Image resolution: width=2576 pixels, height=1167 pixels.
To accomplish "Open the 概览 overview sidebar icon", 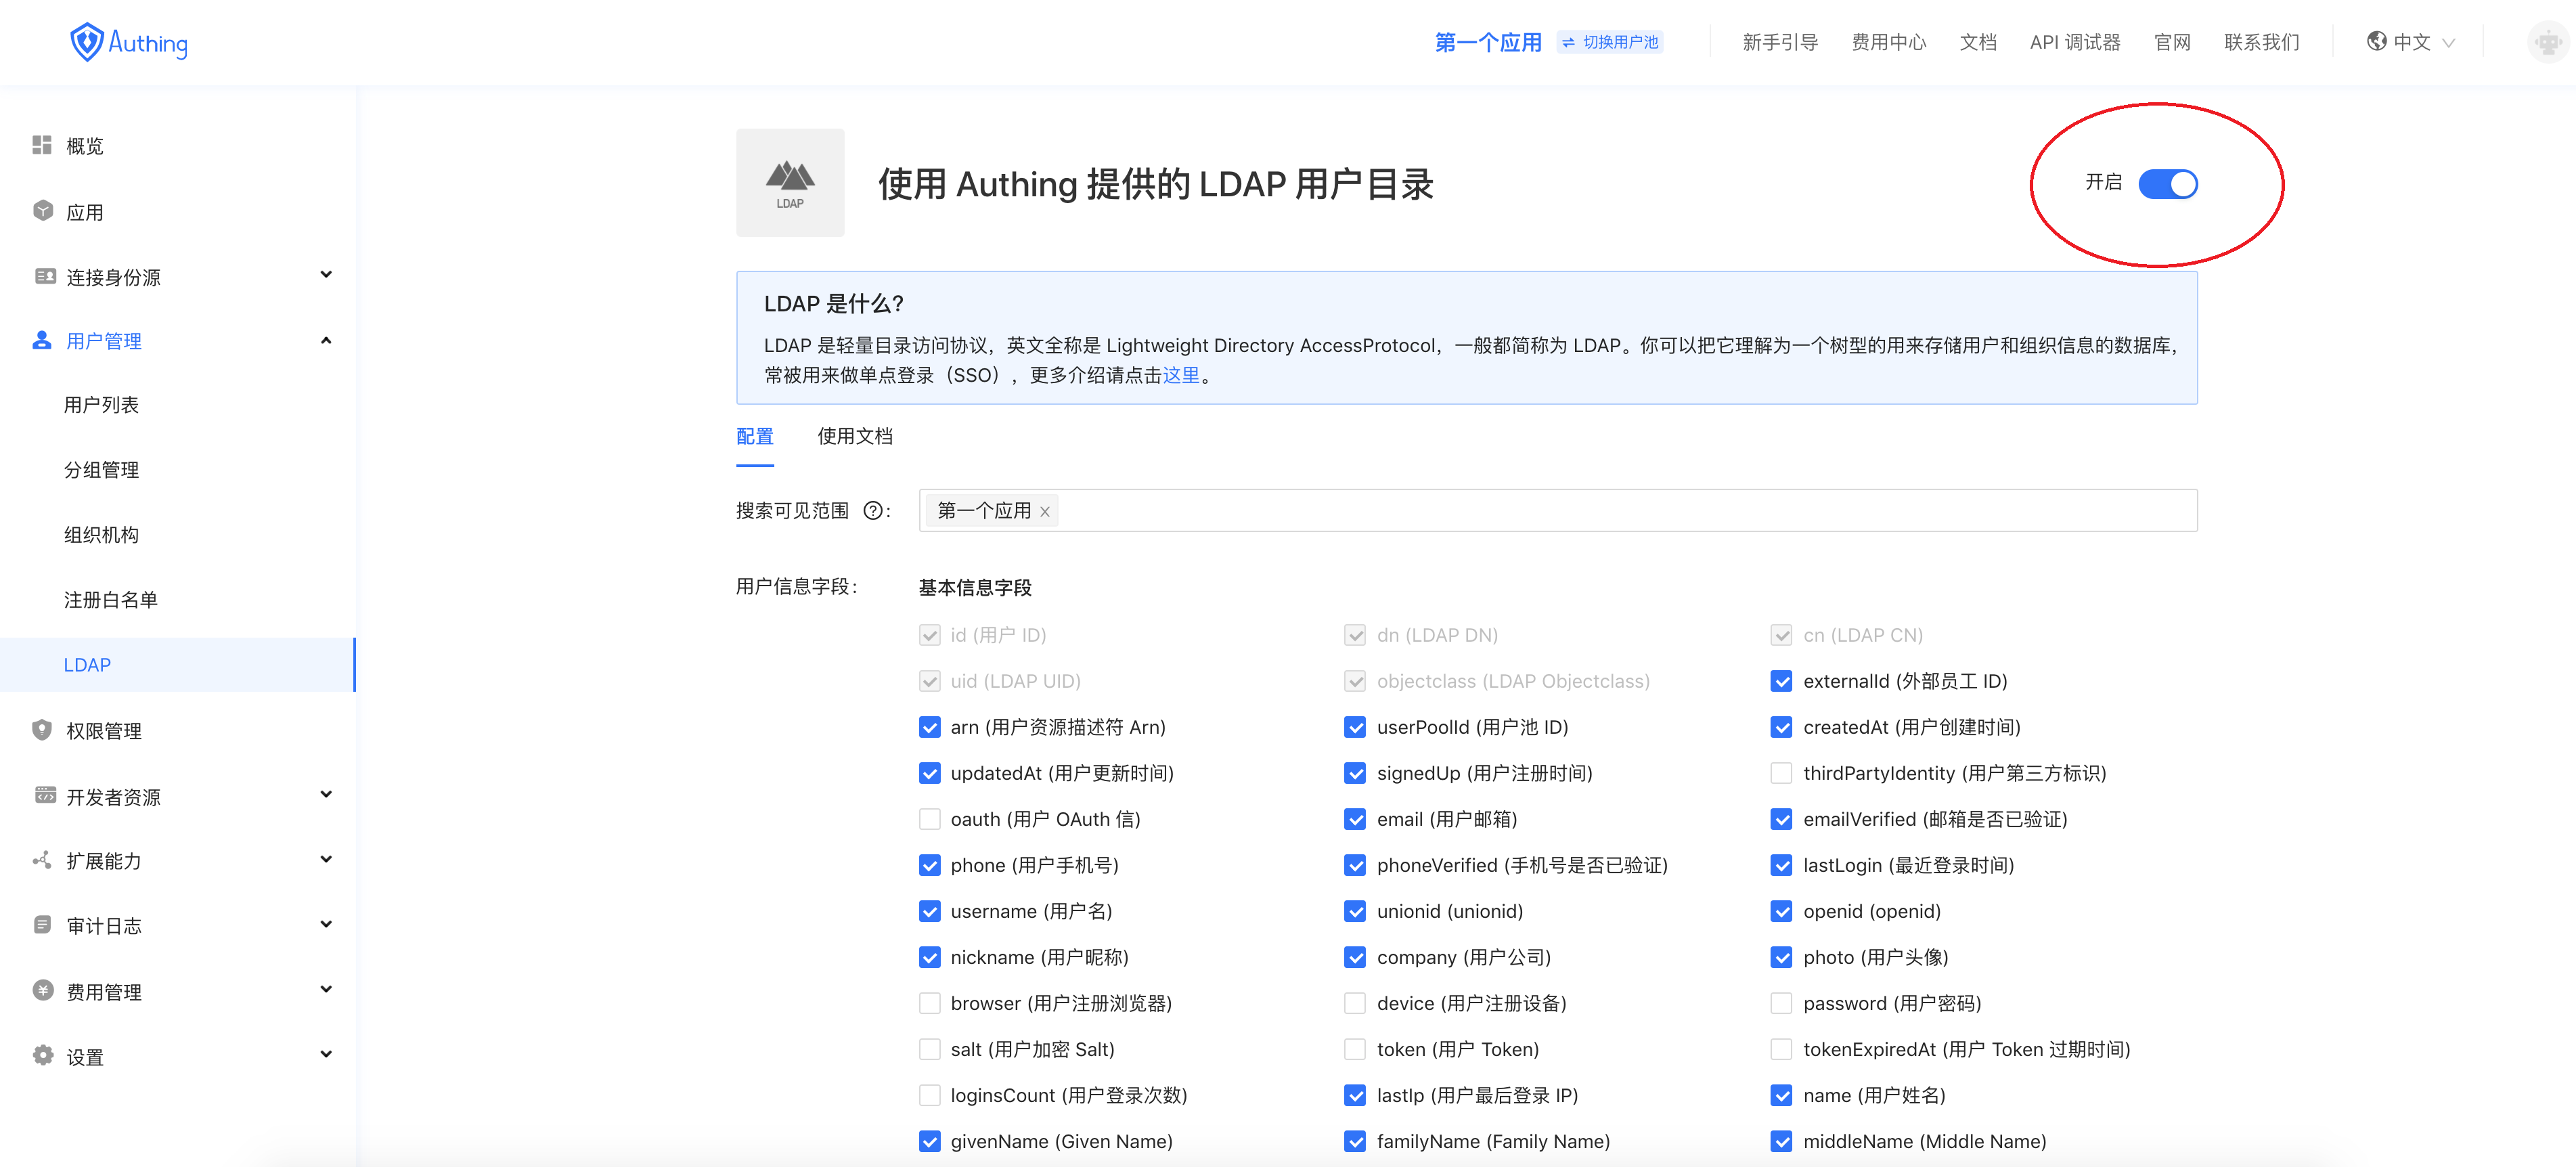I will pos(42,146).
